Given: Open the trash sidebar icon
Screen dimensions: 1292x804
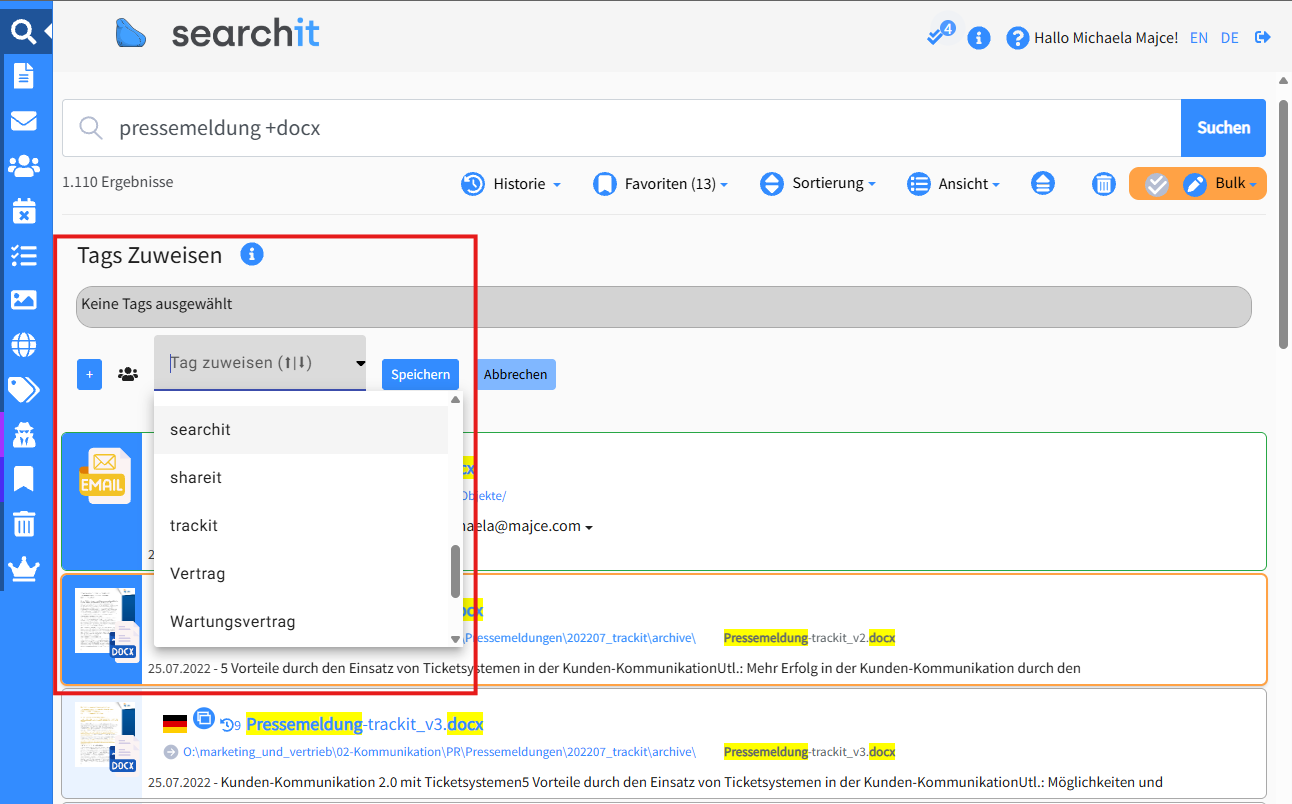Looking at the screenshot, I should pos(24,523).
